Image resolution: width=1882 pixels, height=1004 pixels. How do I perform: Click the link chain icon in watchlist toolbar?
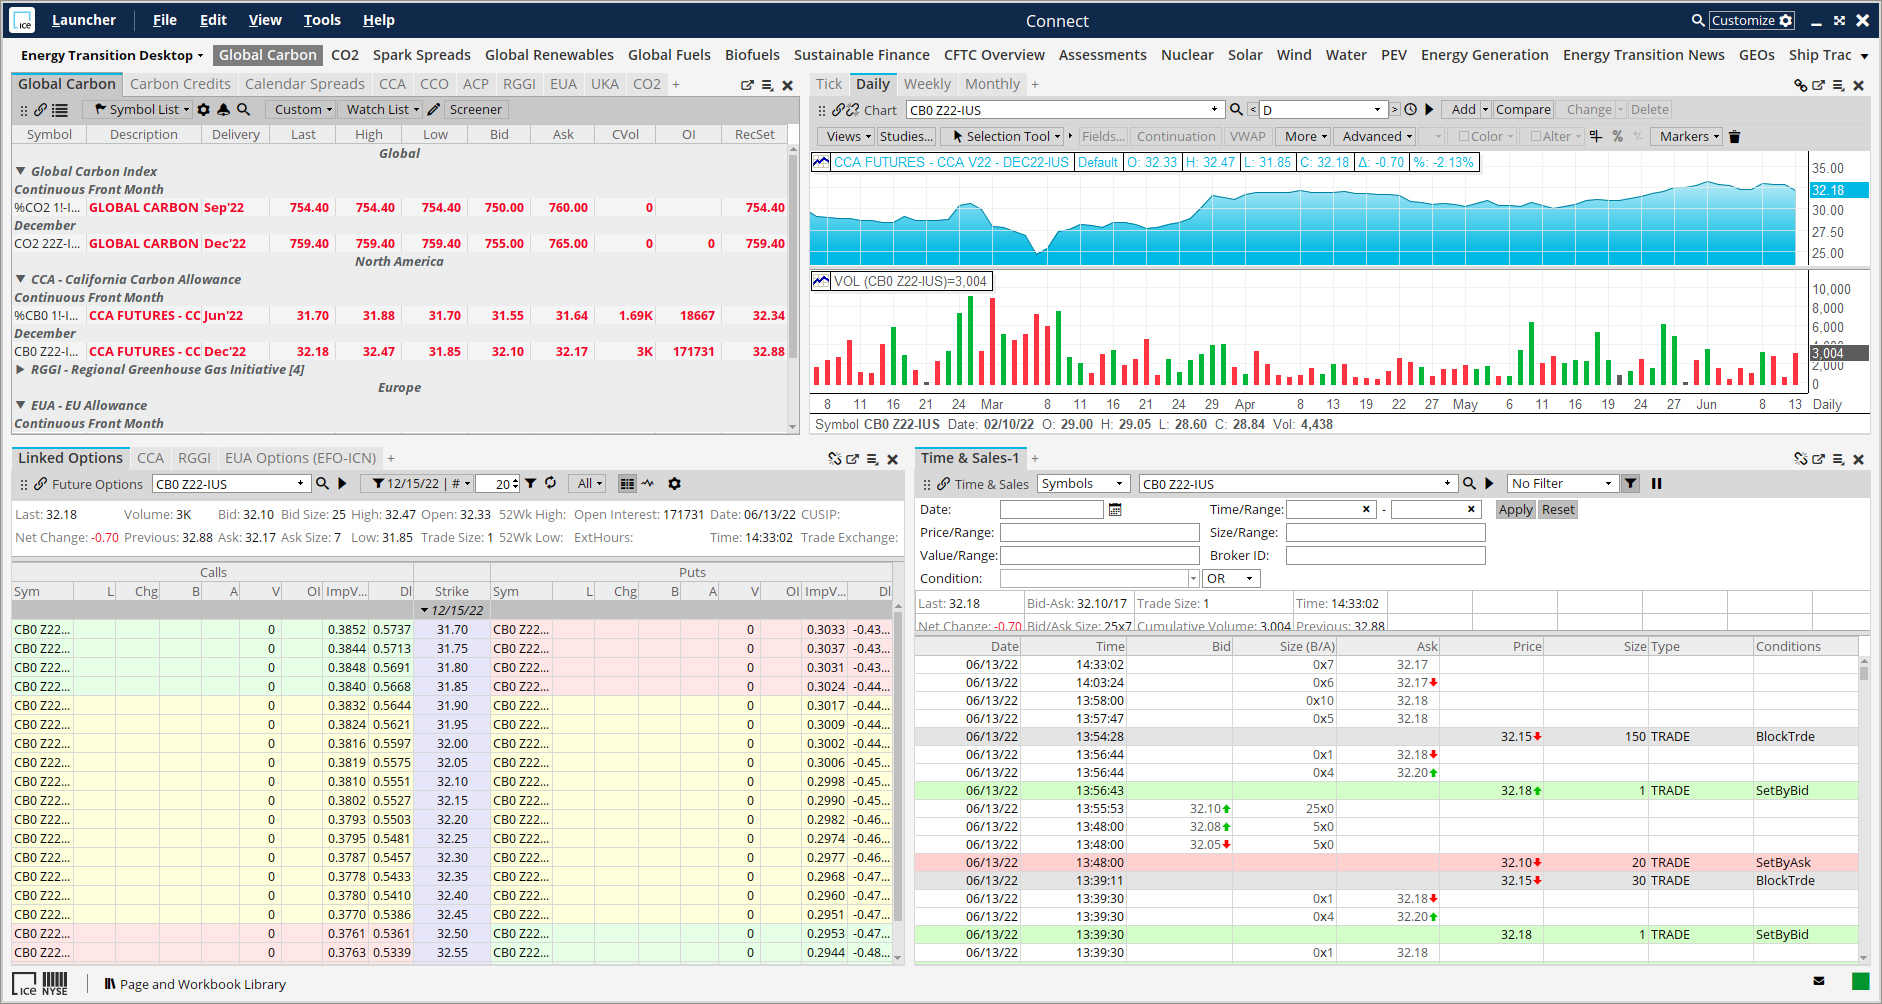pyautogui.click(x=40, y=110)
